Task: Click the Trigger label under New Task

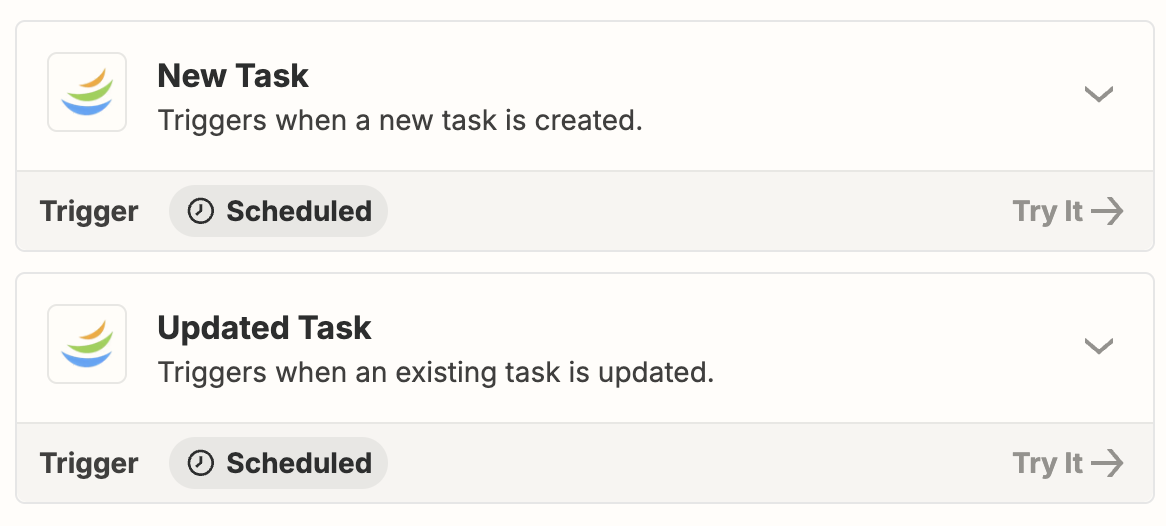Action: (89, 212)
